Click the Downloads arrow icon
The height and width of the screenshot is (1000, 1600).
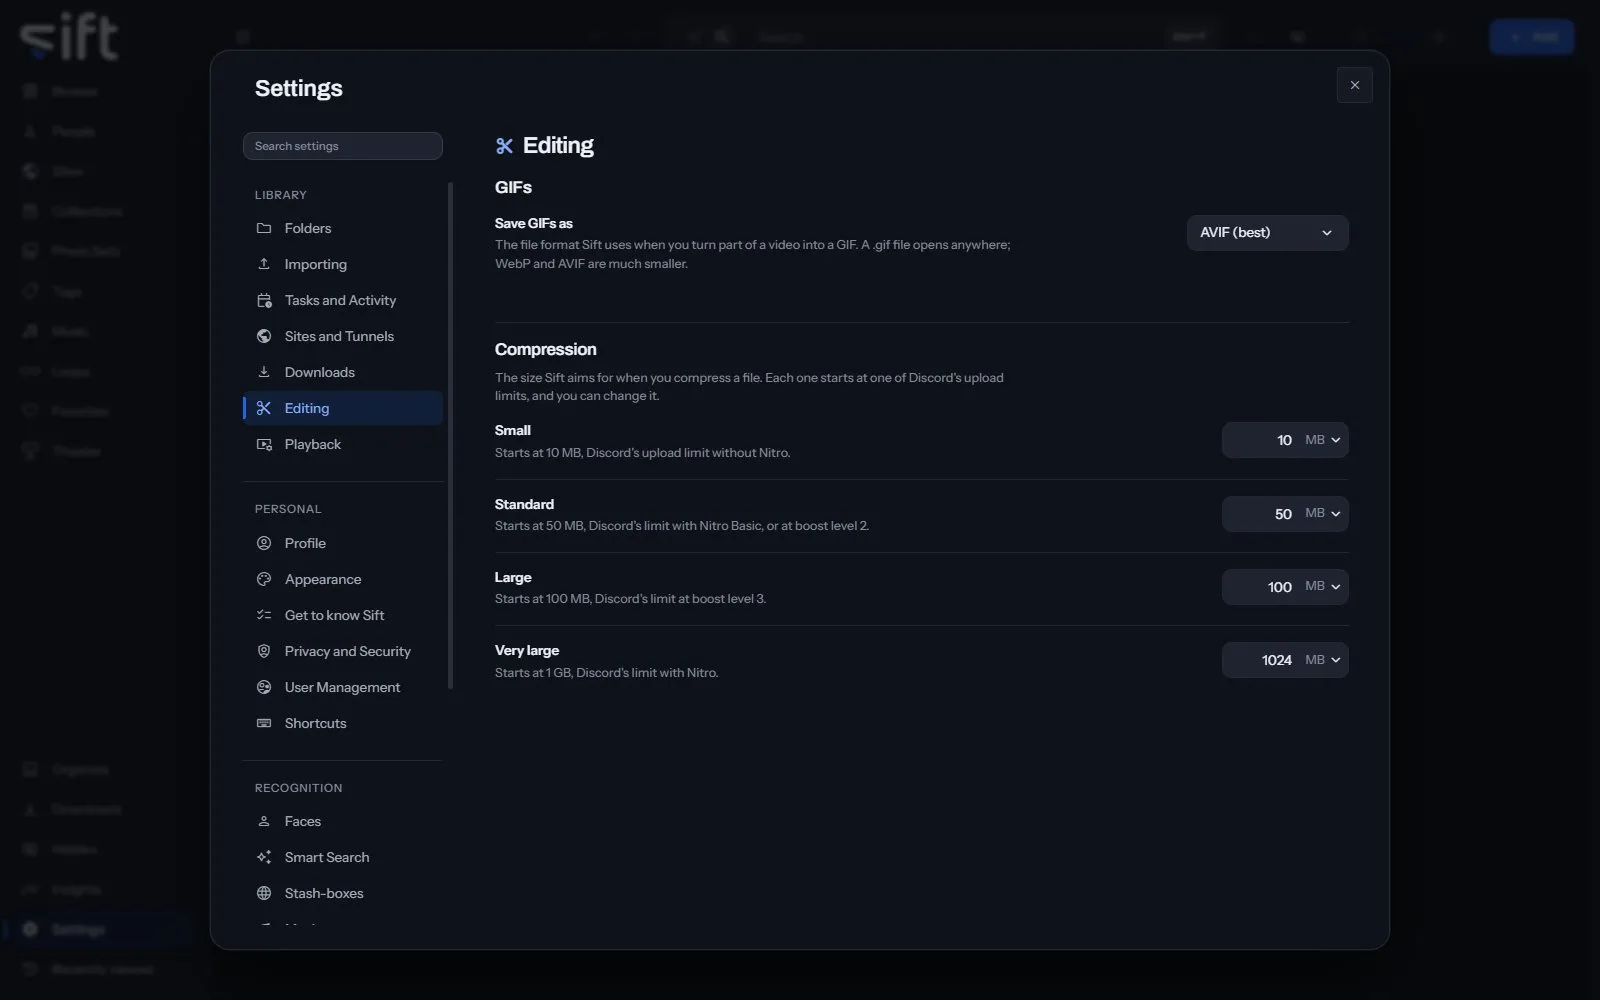[x=264, y=372]
